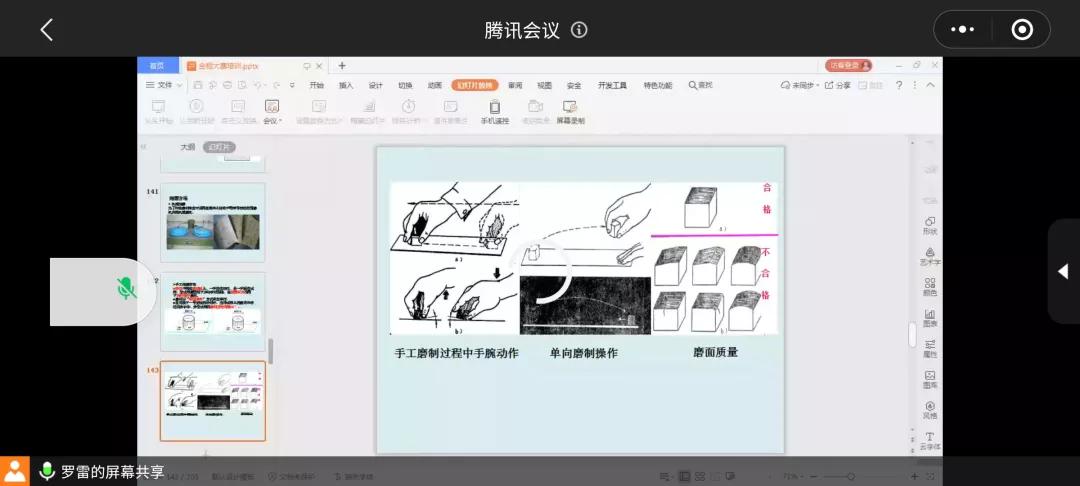This screenshot has height=486, width=1080.
Task: Open the 艺术字 word art panel
Action: [930, 256]
